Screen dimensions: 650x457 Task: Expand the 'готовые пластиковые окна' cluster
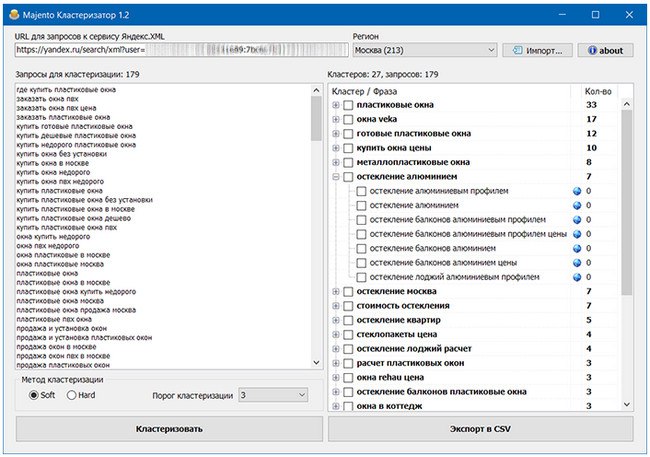(x=336, y=134)
